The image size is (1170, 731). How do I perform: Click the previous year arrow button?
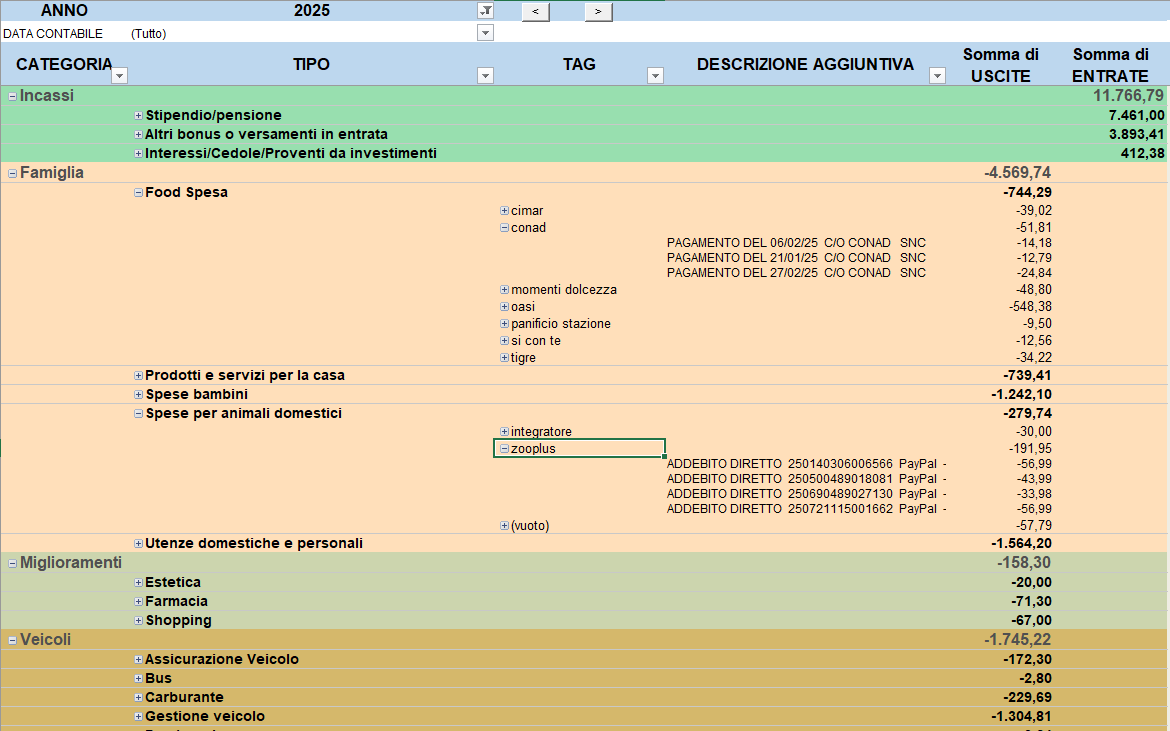coord(535,11)
